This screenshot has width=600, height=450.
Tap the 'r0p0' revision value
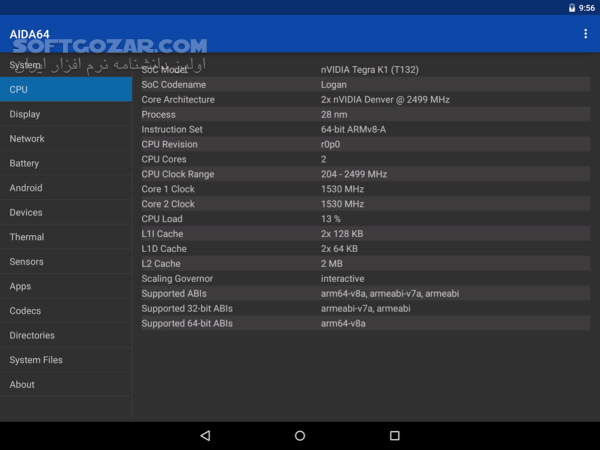tap(330, 144)
